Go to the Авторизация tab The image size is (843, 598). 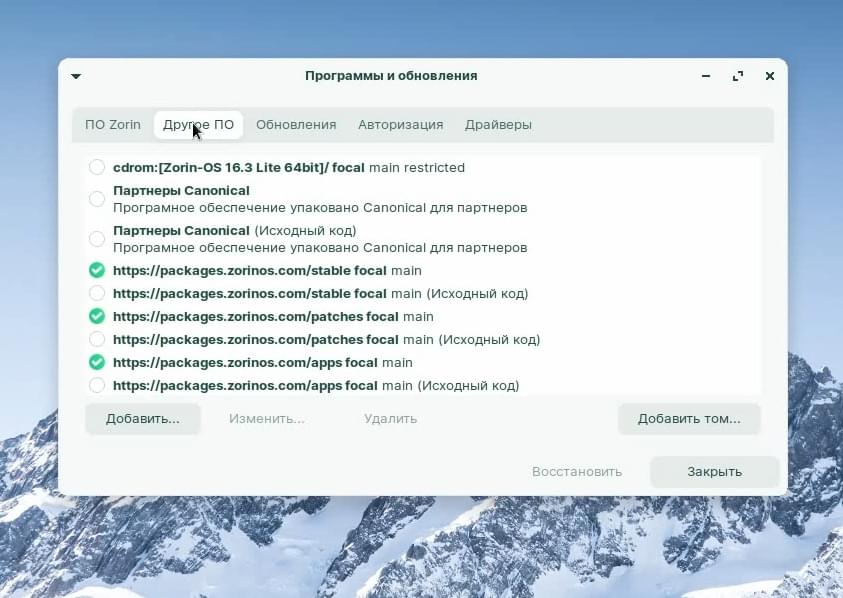click(x=401, y=125)
